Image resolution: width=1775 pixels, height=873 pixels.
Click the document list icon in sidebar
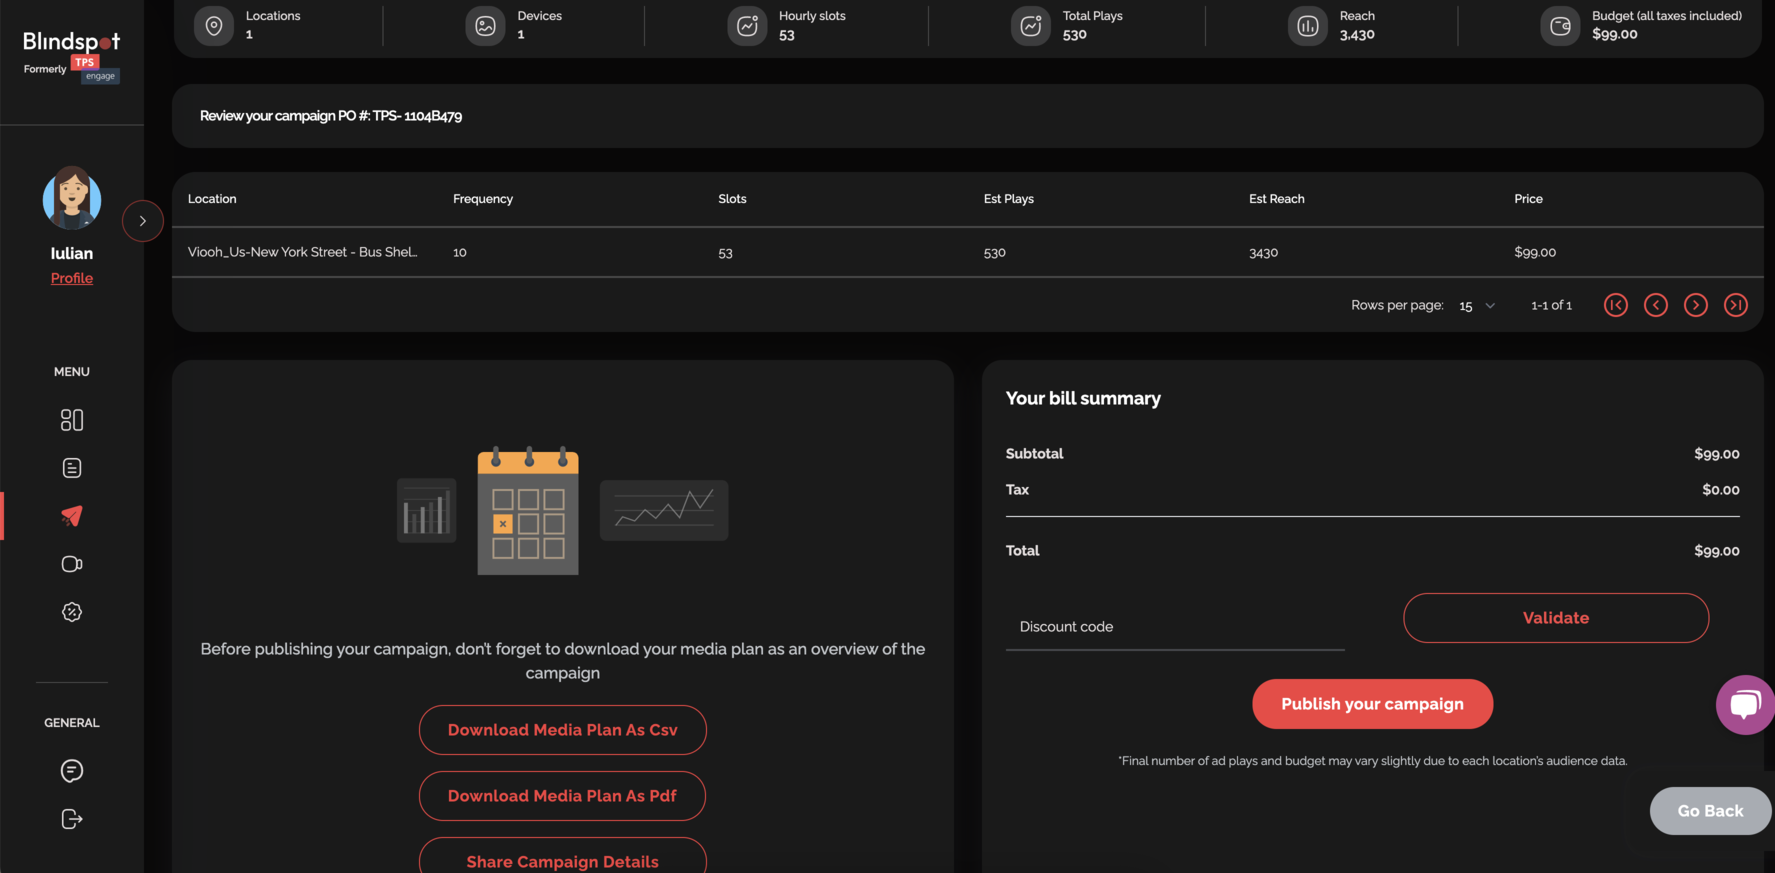coord(72,468)
